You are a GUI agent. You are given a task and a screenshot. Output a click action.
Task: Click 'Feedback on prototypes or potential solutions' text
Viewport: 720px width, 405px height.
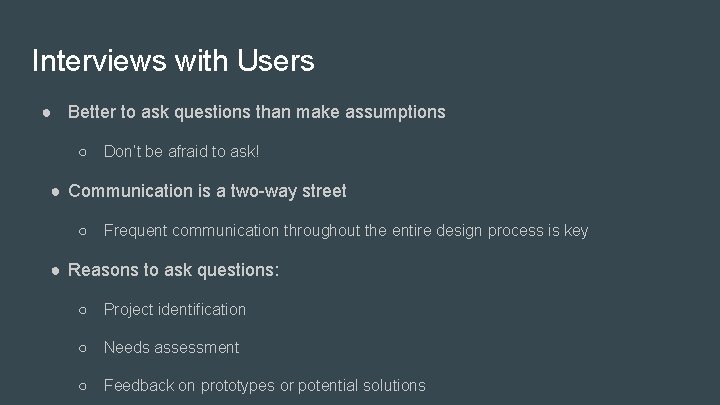coord(264,385)
